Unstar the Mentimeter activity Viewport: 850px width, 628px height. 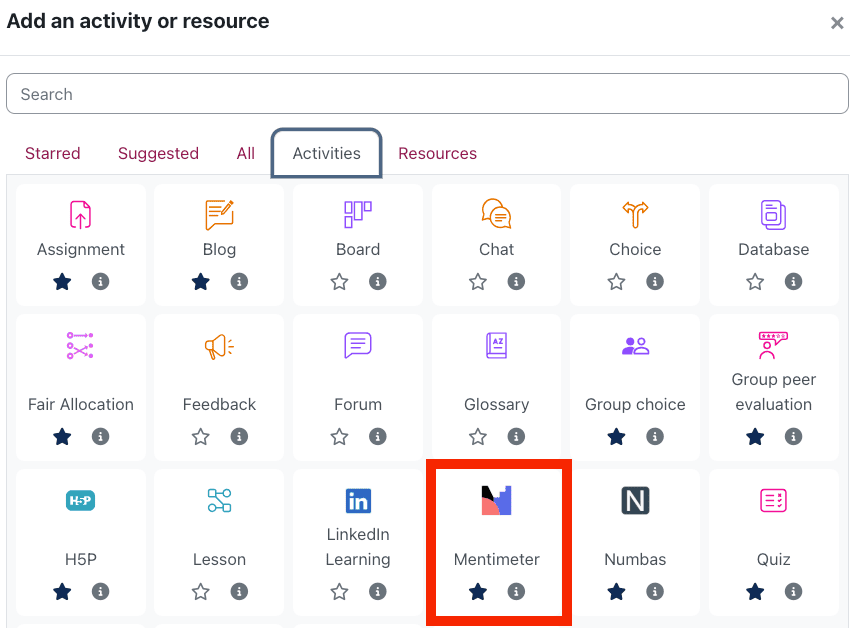[x=478, y=591]
